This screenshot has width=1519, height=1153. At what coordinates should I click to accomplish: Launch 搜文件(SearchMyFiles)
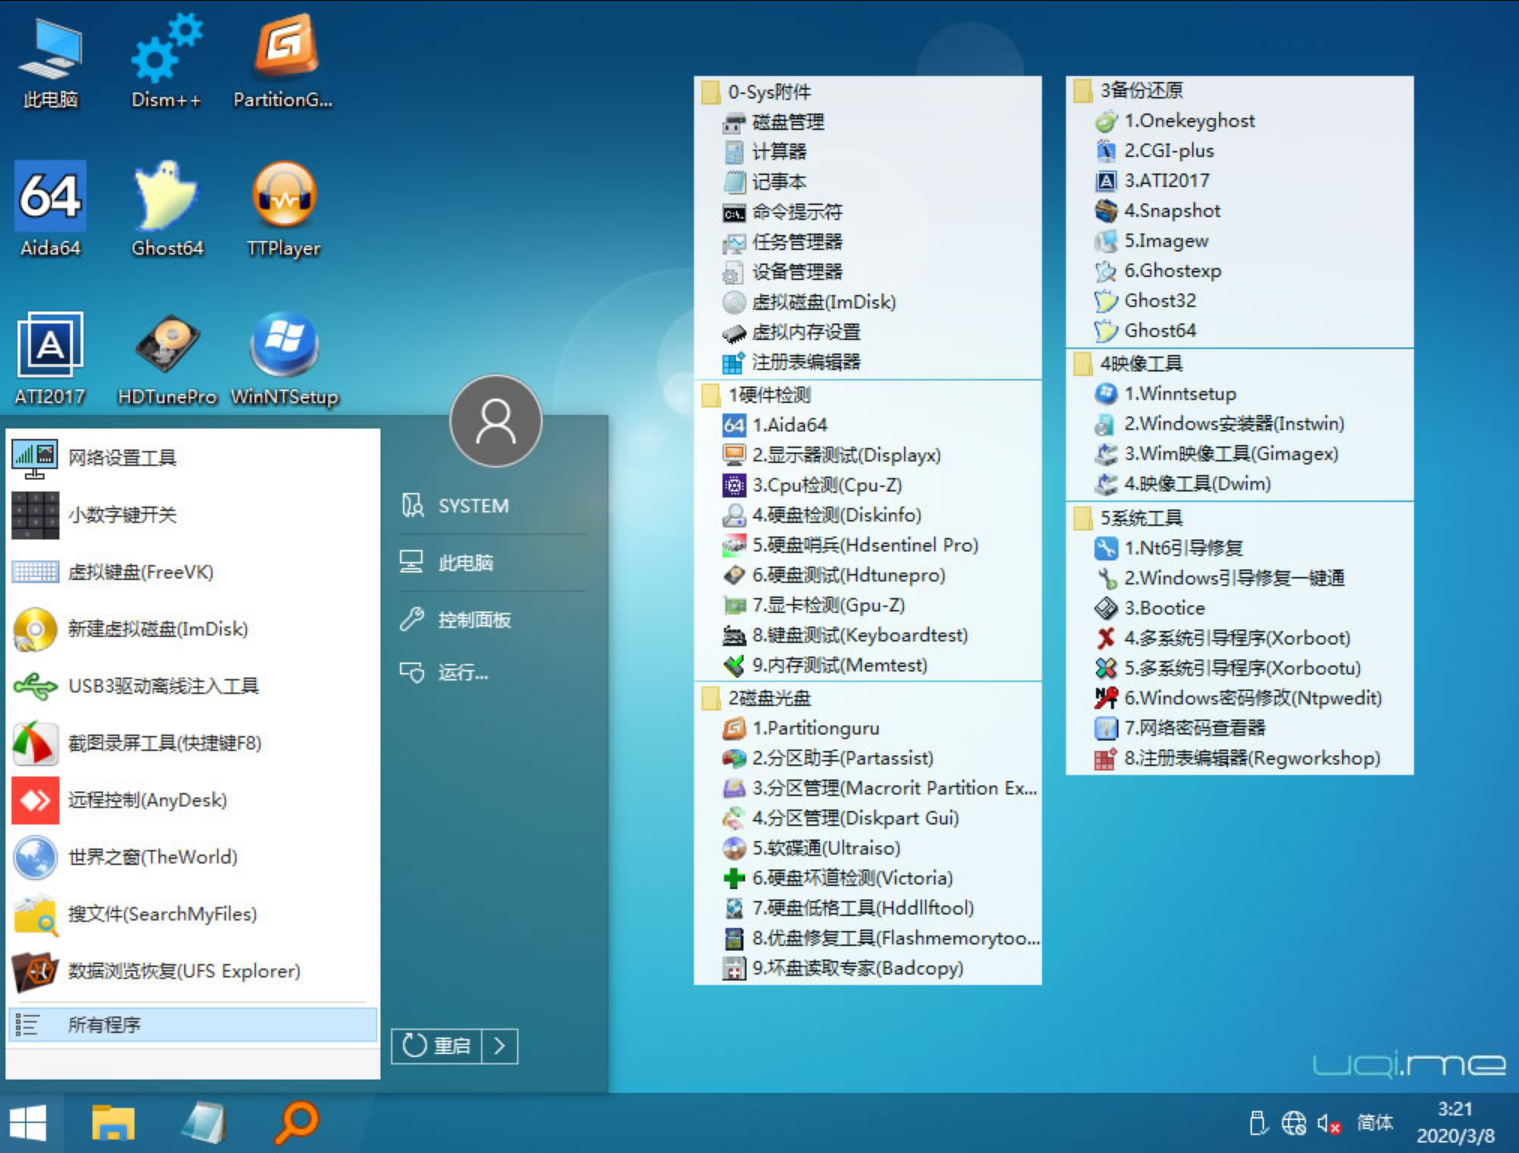(x=193, y=914)
